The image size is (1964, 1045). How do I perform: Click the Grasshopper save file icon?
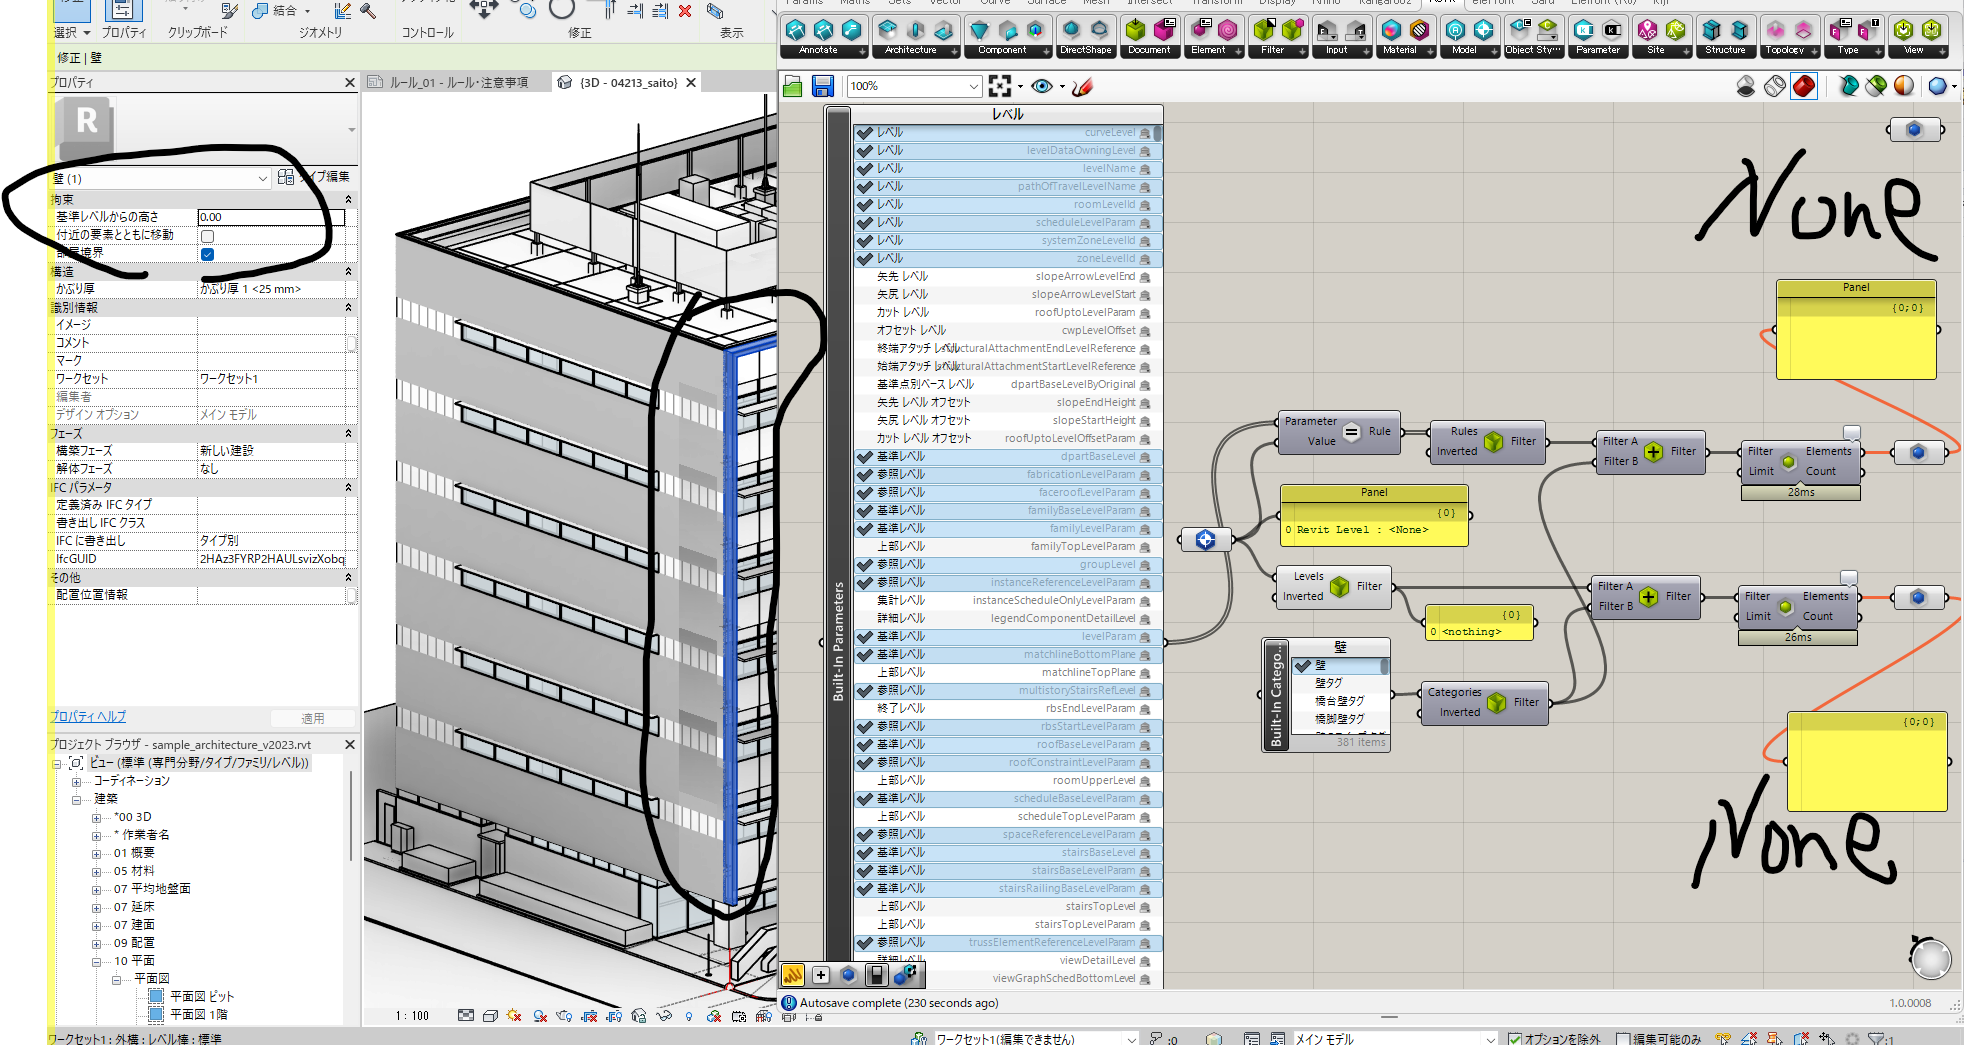pyautogui.click(x=822, y=87)
